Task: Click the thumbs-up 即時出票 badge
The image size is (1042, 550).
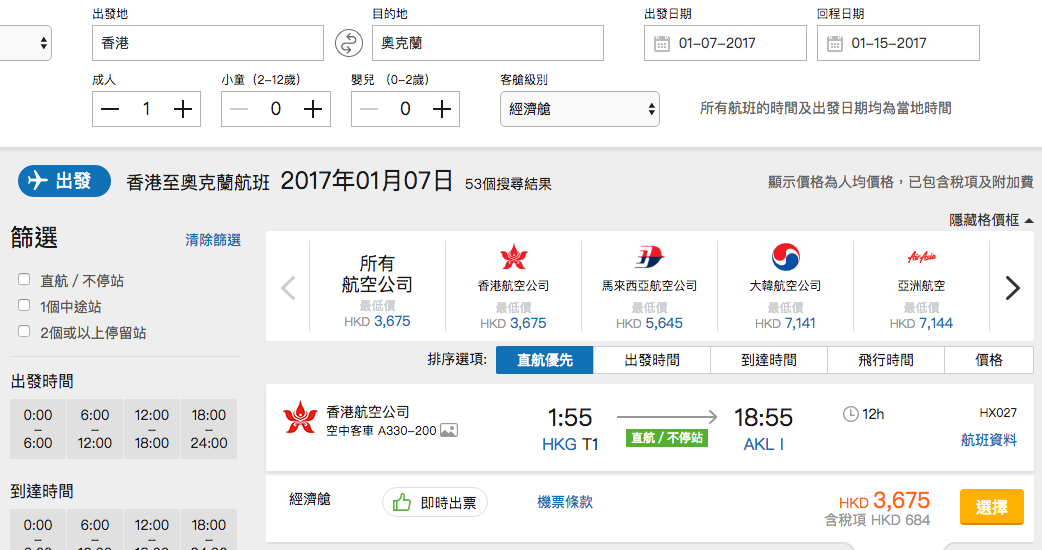Action: (x=435, y=502)
